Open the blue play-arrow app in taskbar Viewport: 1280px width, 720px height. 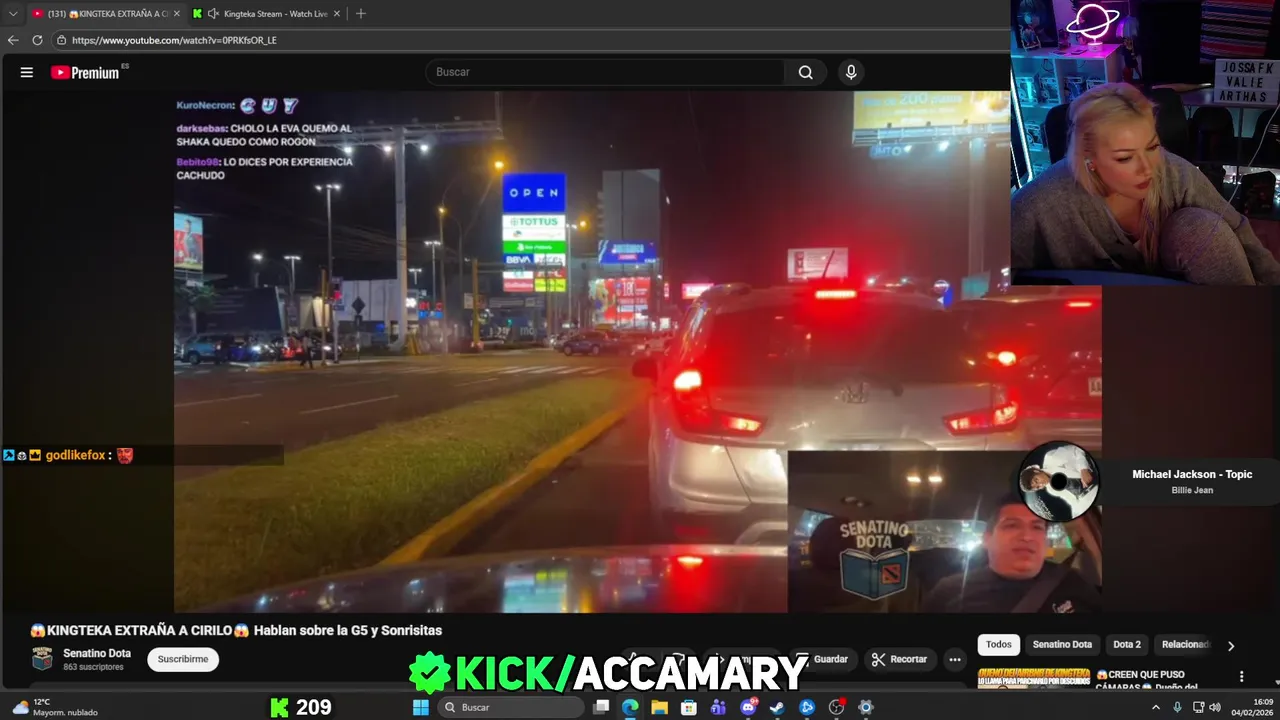(x=807, y=707)
